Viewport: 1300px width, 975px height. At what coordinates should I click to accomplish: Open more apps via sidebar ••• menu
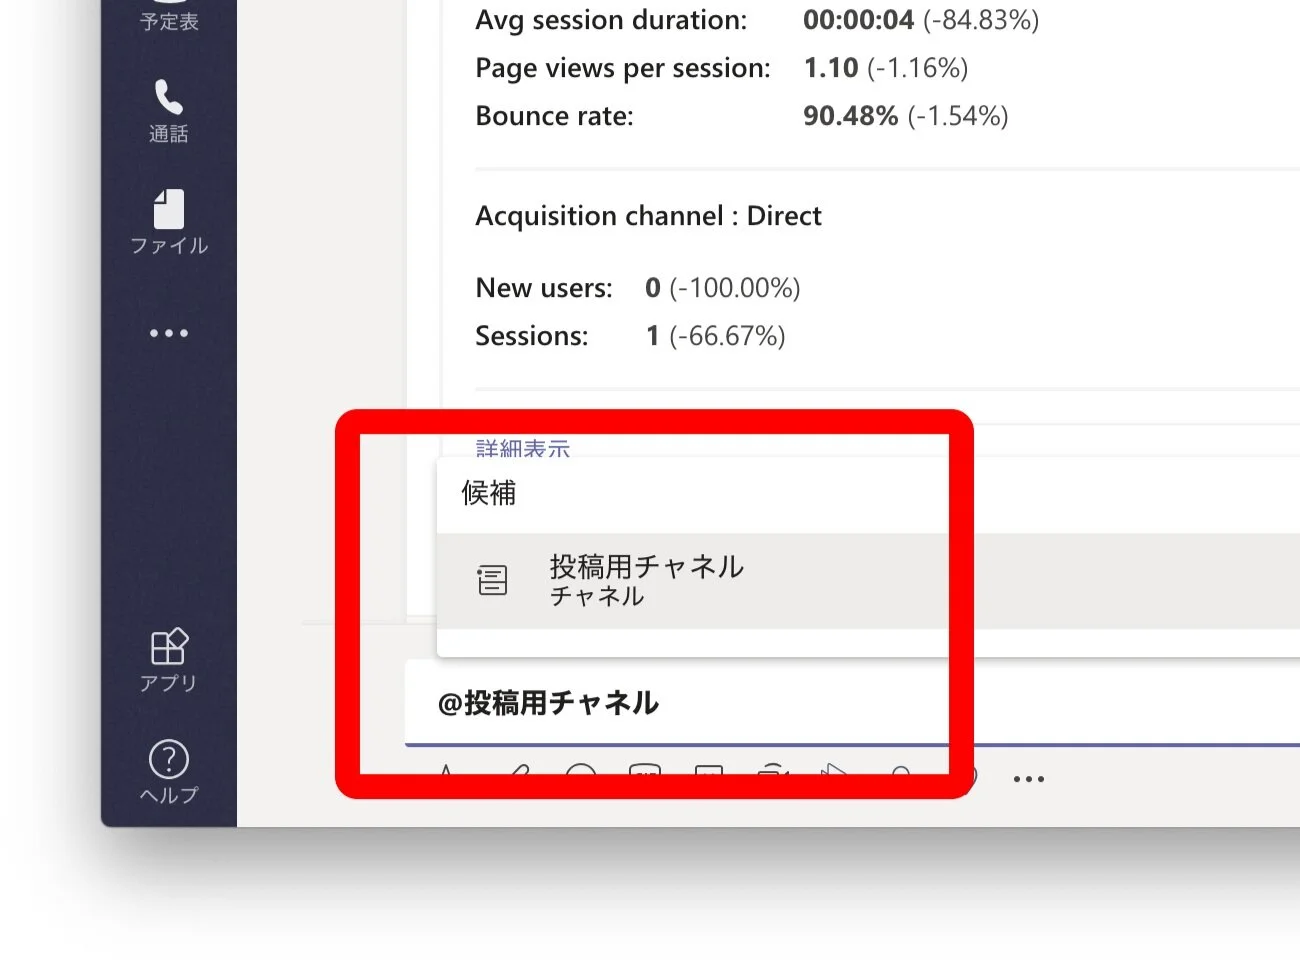(168, 333)
